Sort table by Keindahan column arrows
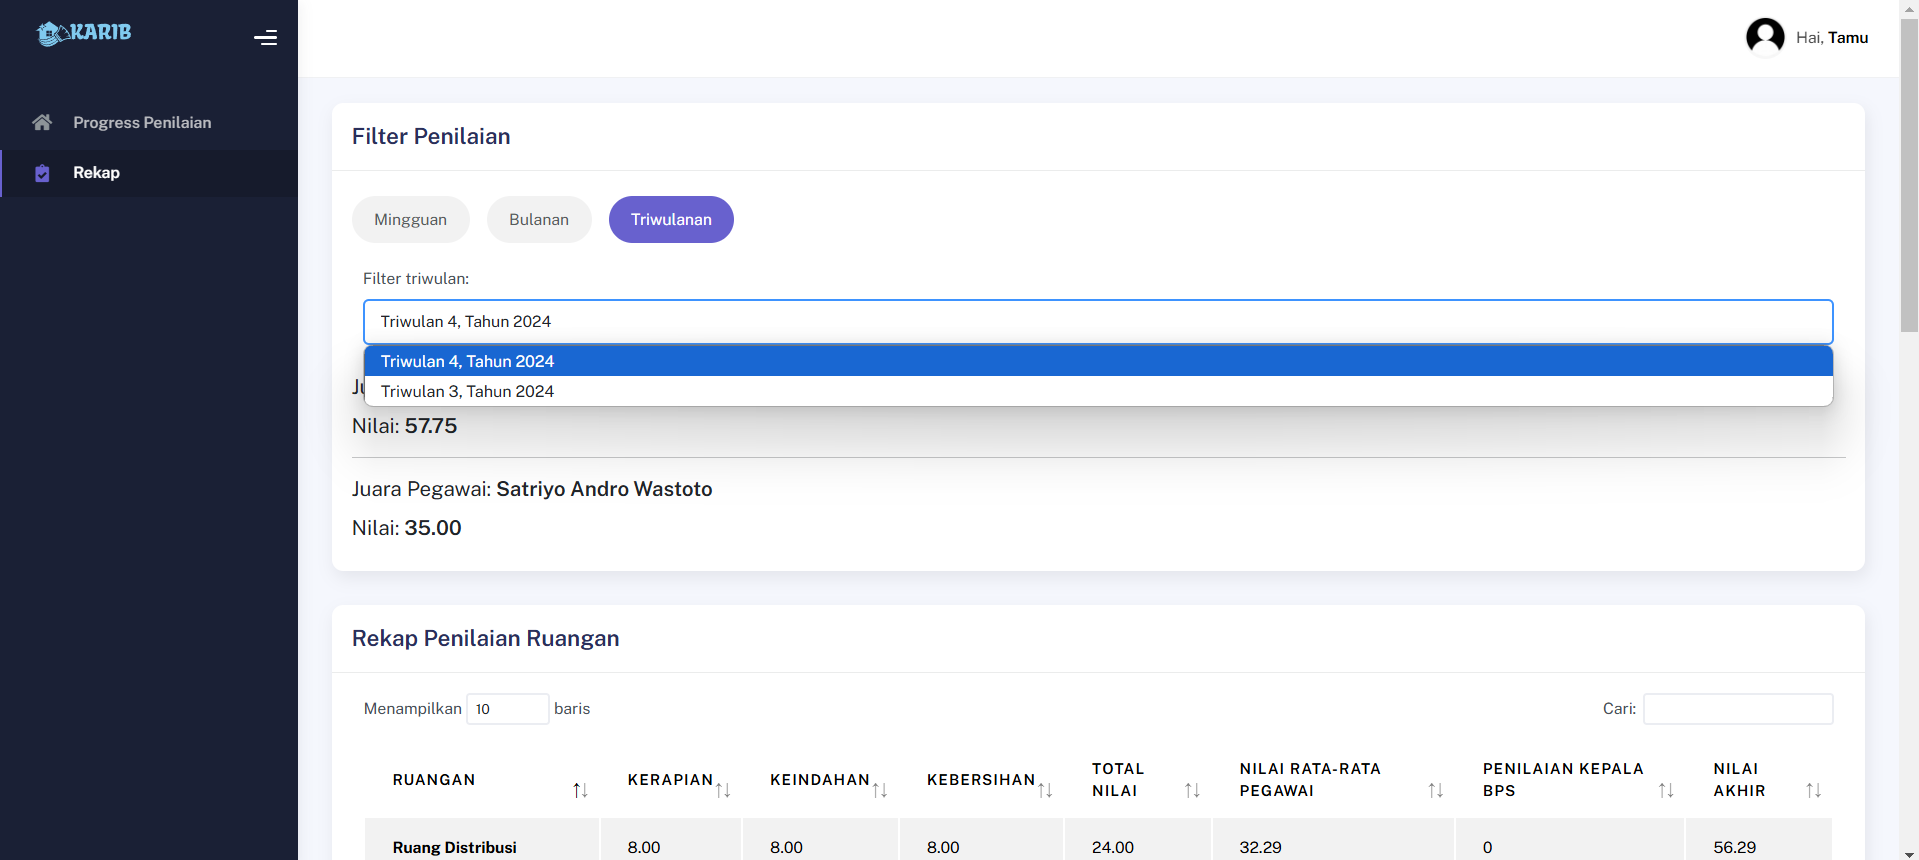Screen dimensions: 1919x860 880,790
